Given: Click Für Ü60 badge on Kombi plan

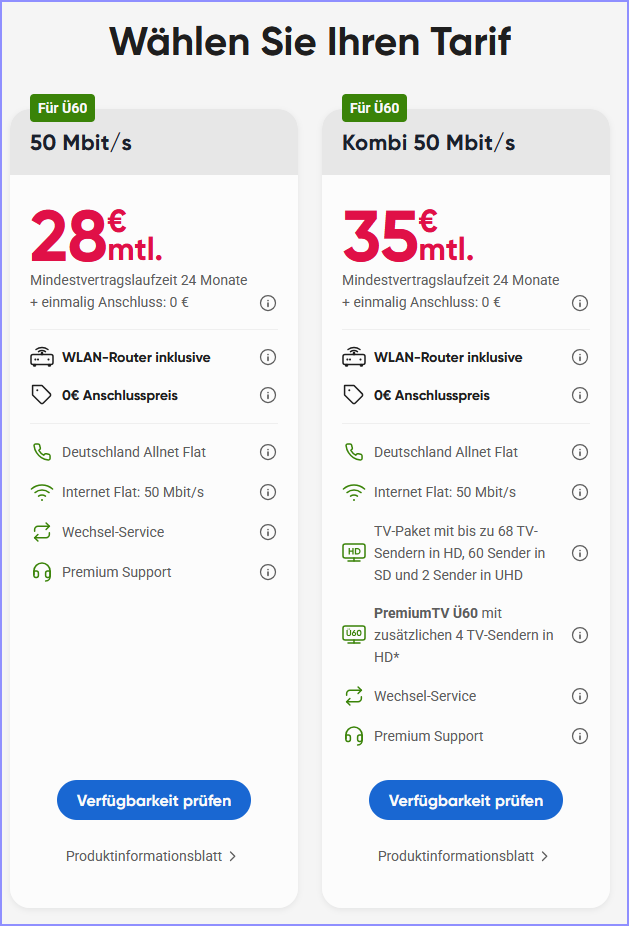Looking at the screenshot, I should click(374, 108).
